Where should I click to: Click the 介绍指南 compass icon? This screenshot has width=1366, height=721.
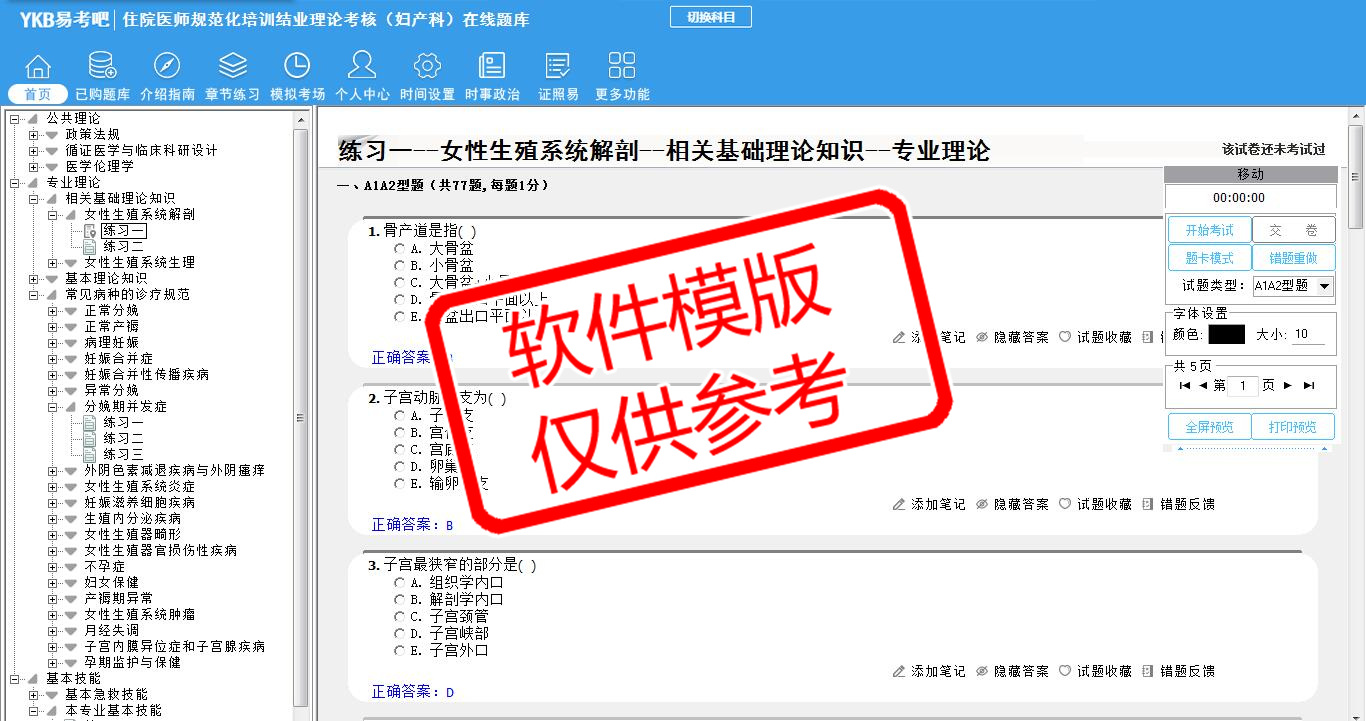[167, 67]
